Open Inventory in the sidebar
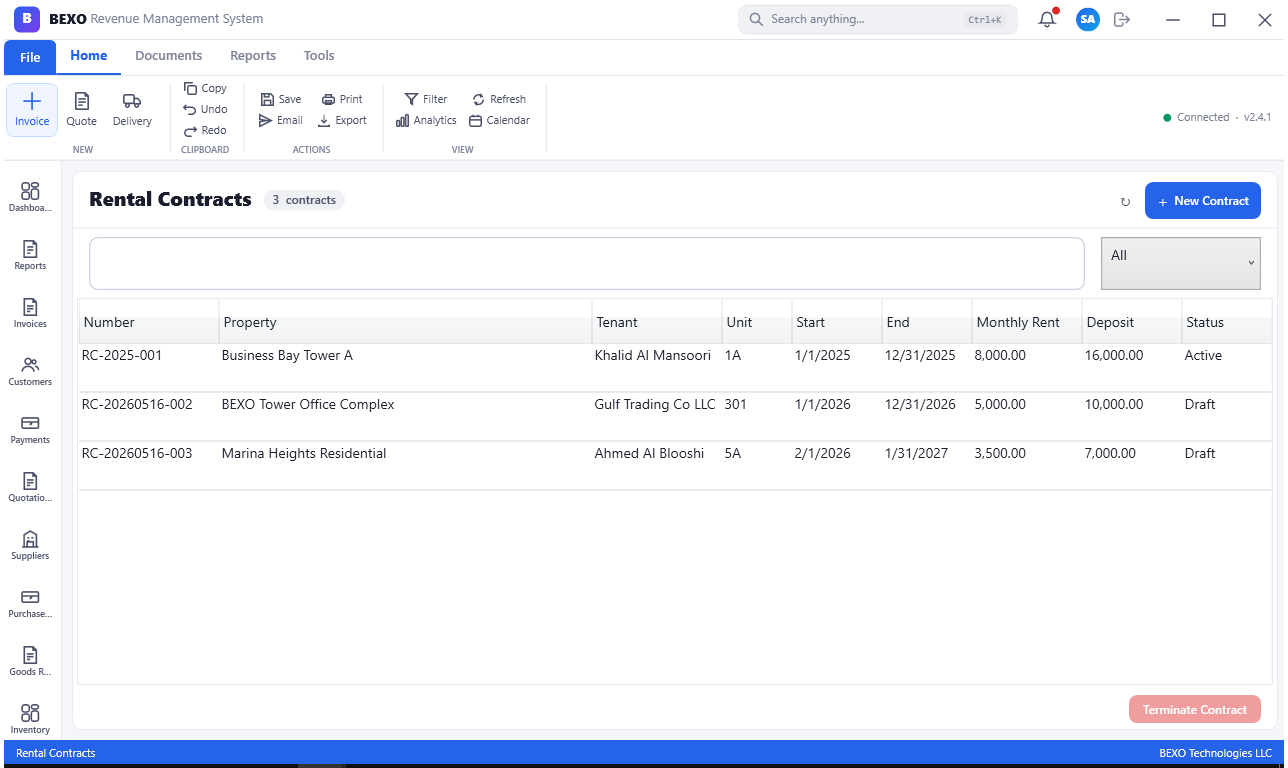Image resolution: width=1288 pixels, height=768 pixels. coord(30,719)
